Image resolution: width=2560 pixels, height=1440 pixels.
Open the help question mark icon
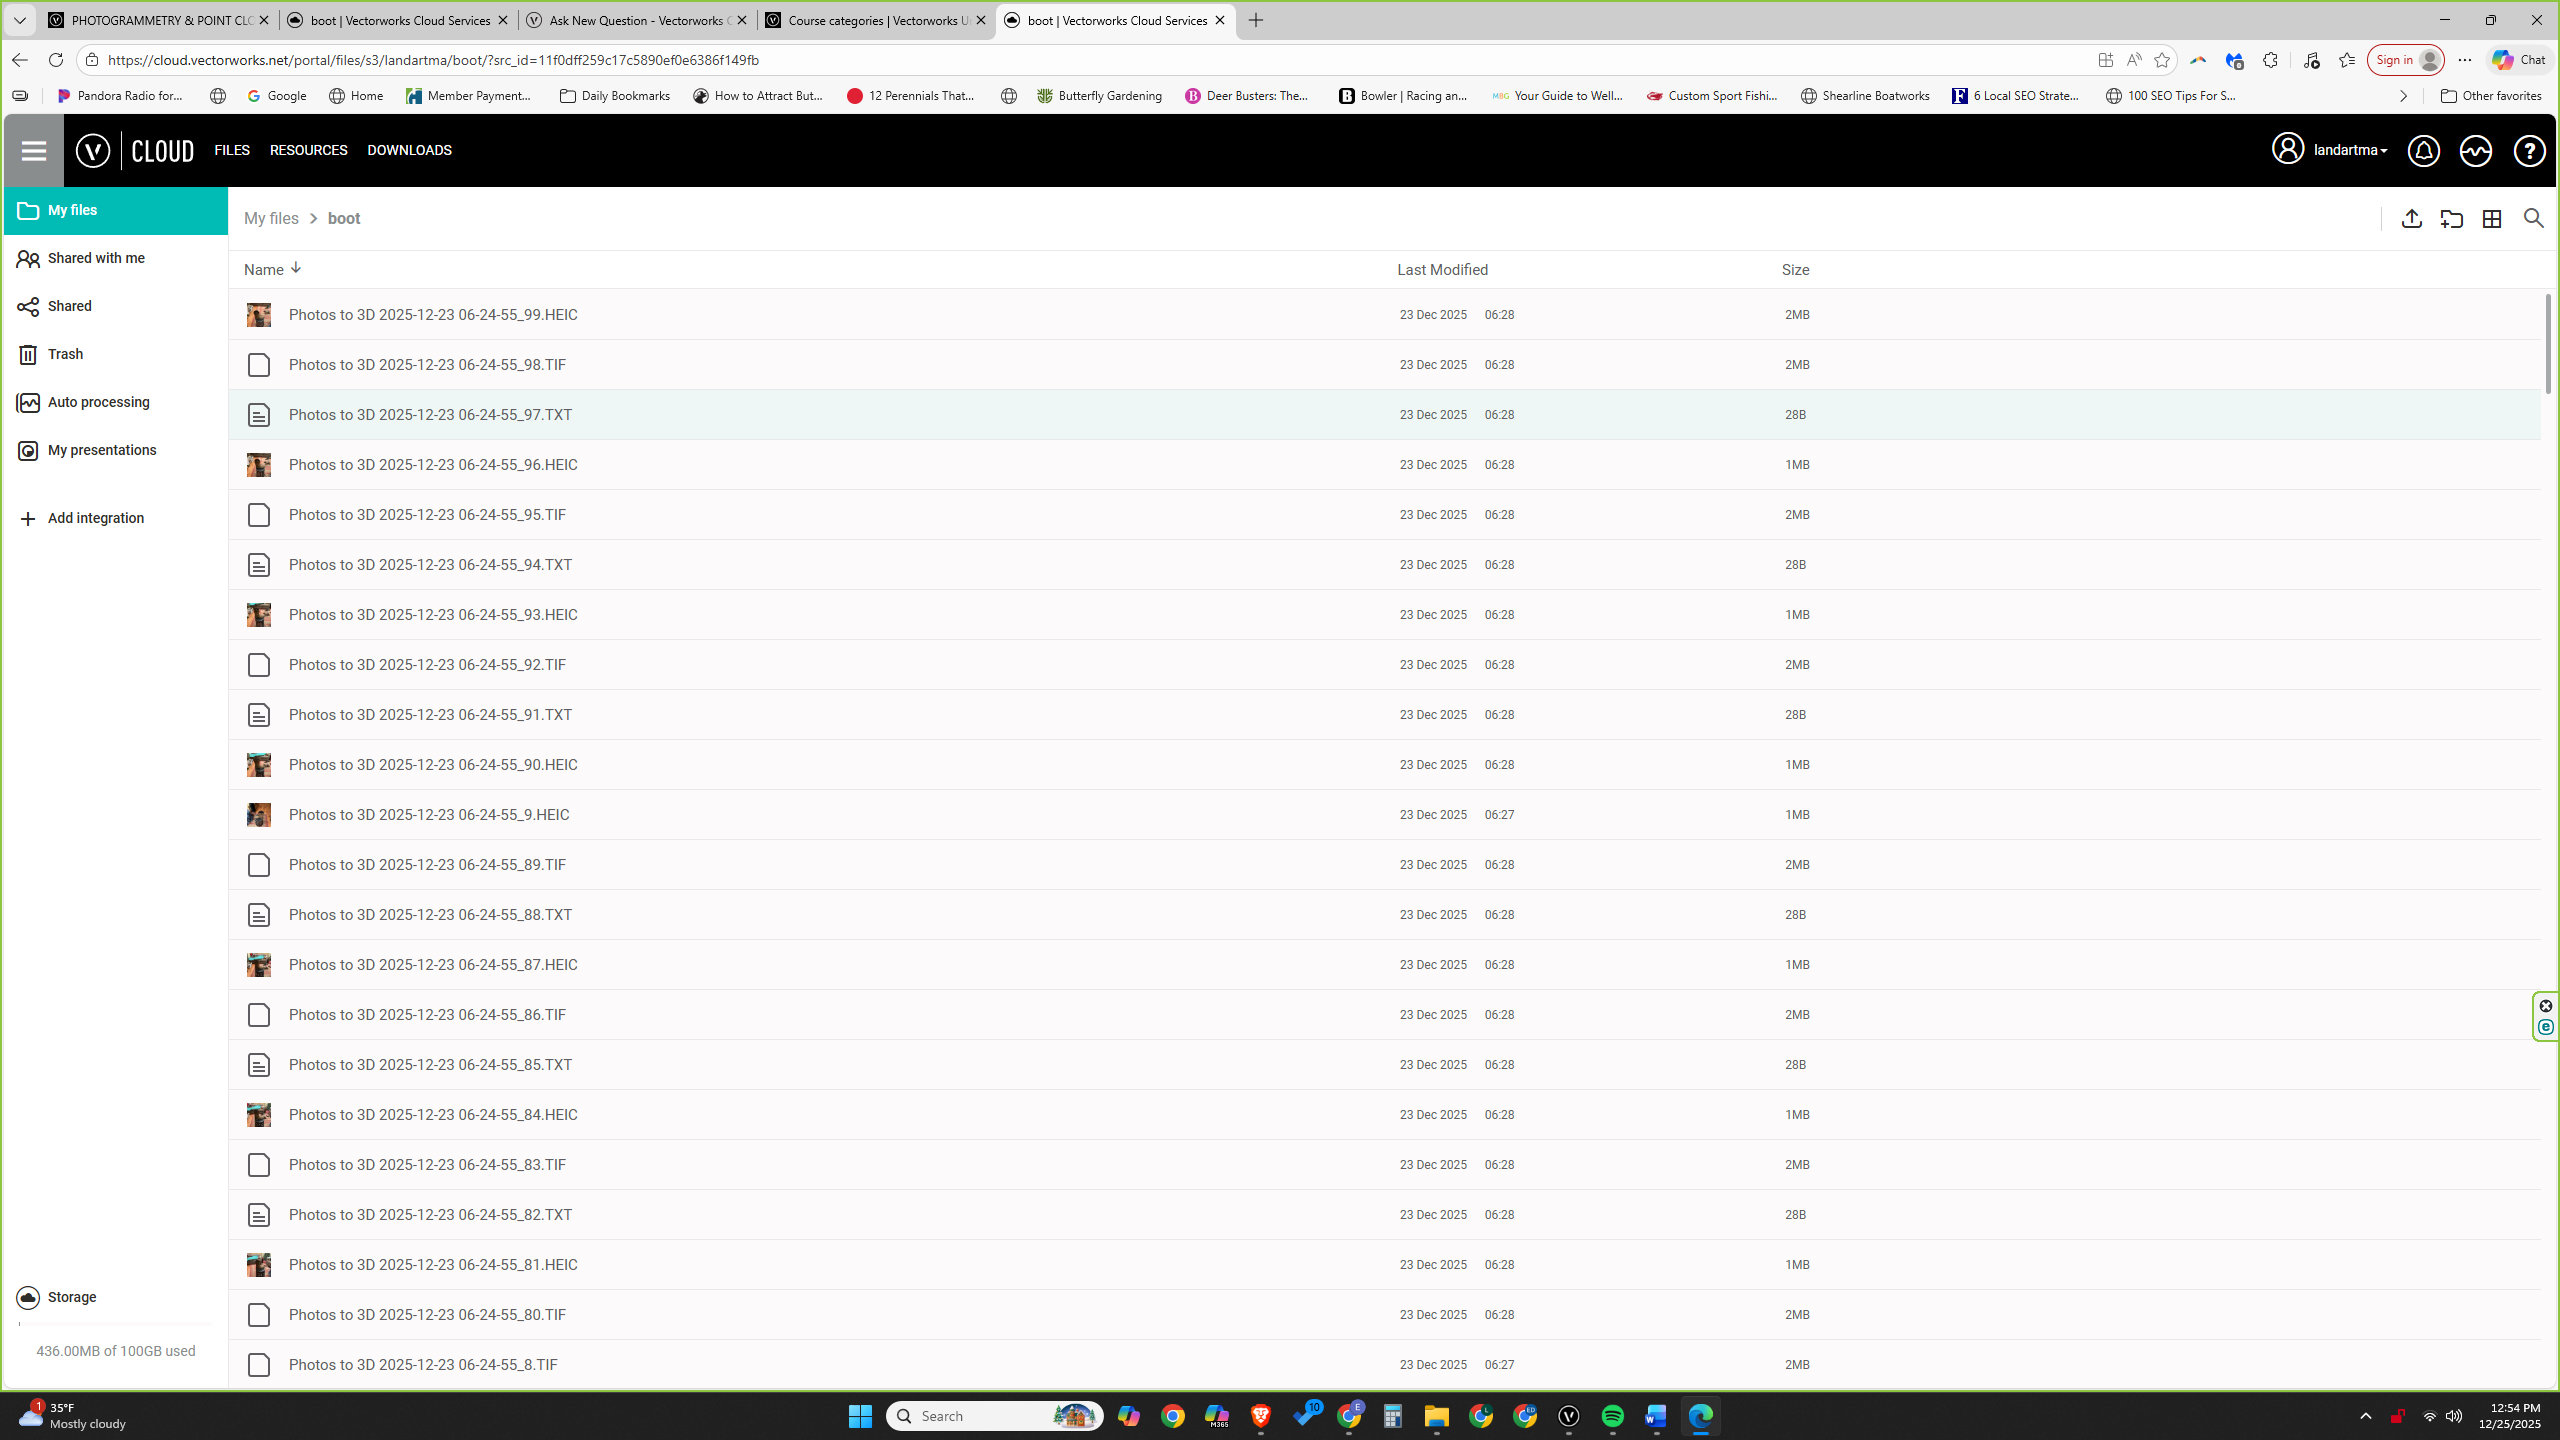click(x=2529, y=151)
